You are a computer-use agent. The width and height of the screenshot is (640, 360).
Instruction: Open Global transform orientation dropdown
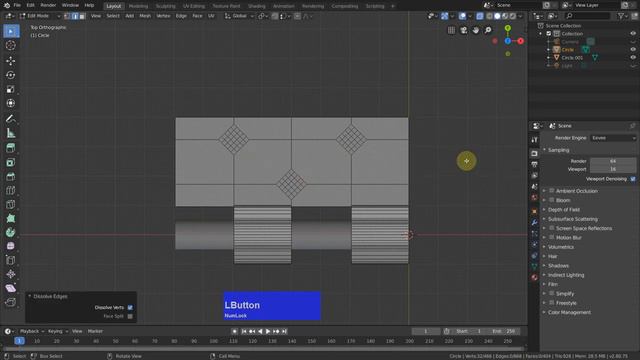(x=239, y=16)
